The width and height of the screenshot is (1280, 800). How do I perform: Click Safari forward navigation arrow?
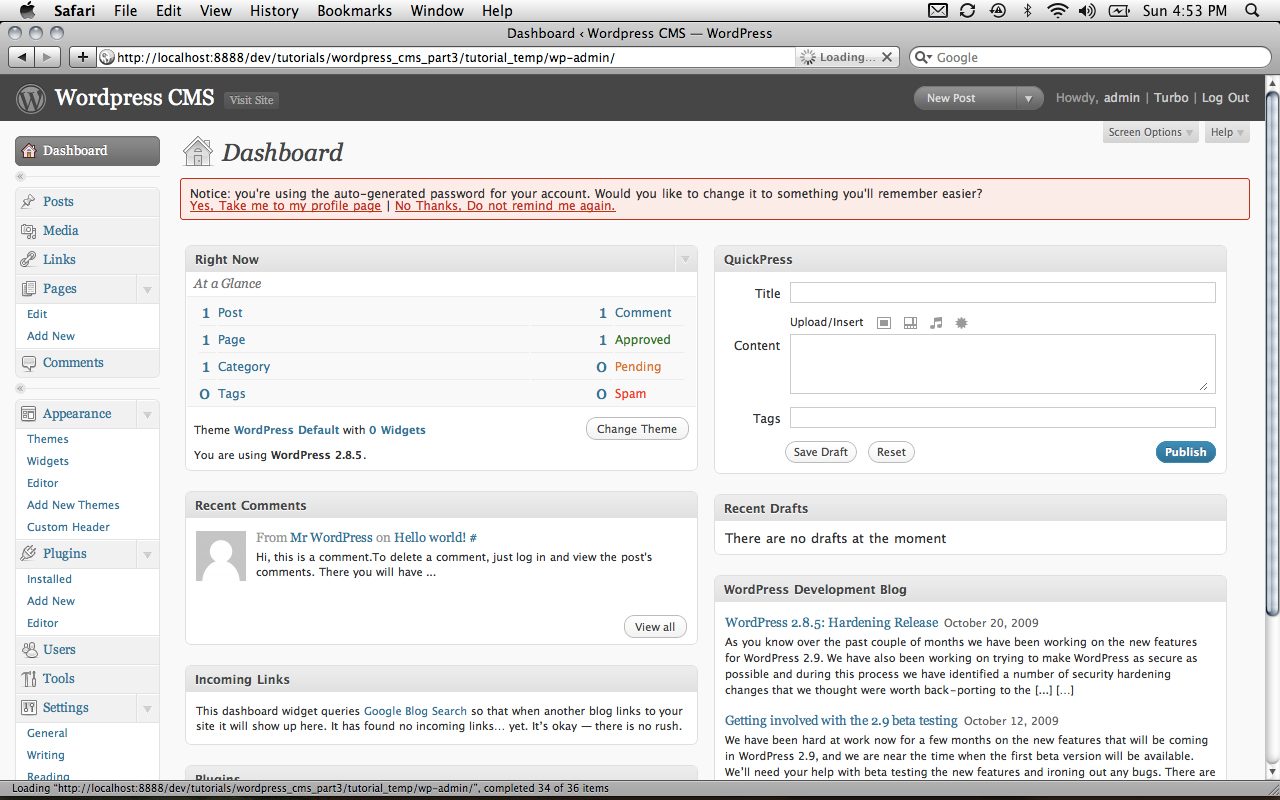point(47,57)
